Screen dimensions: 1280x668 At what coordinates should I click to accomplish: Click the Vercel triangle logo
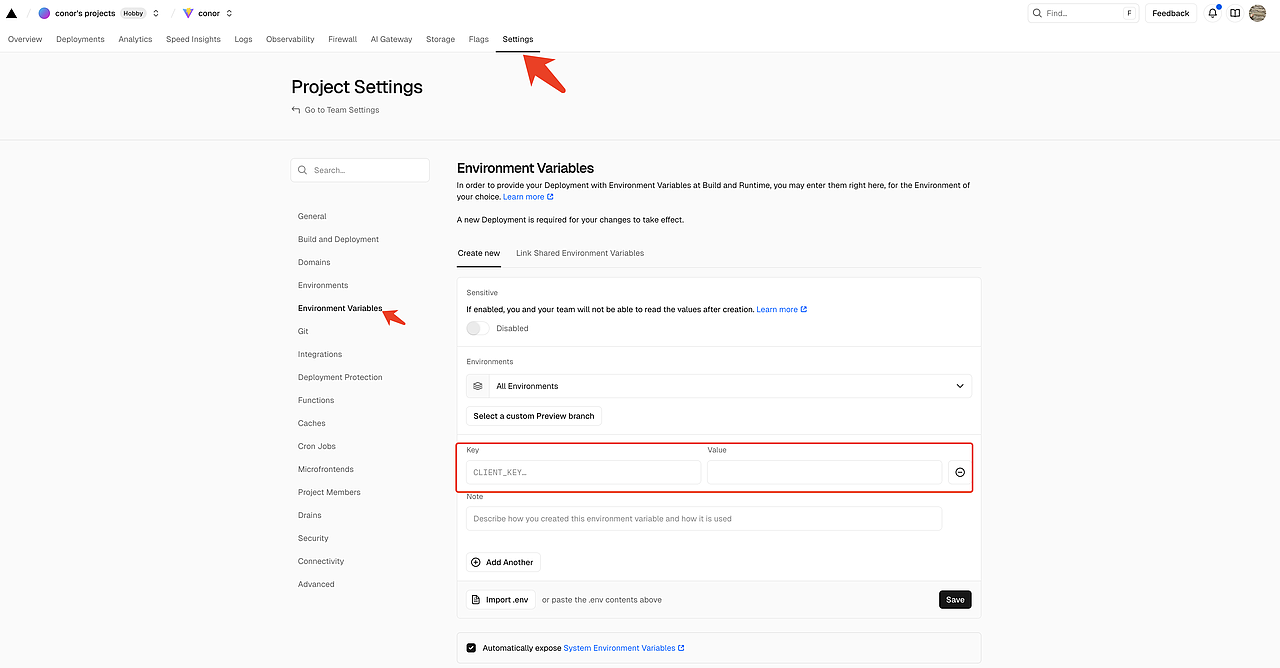[x=12, y=13]
